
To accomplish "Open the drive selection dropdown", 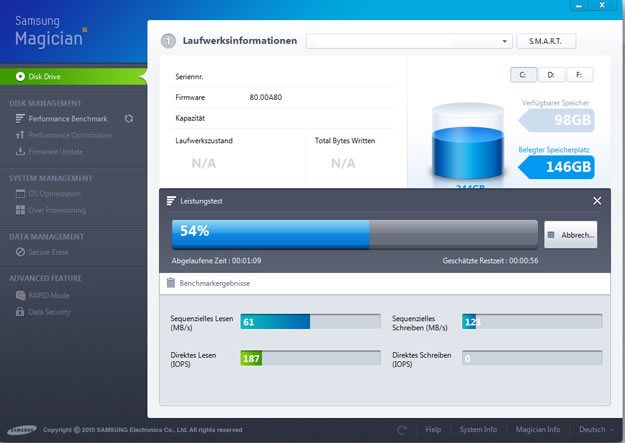I will tap(409, 41).
